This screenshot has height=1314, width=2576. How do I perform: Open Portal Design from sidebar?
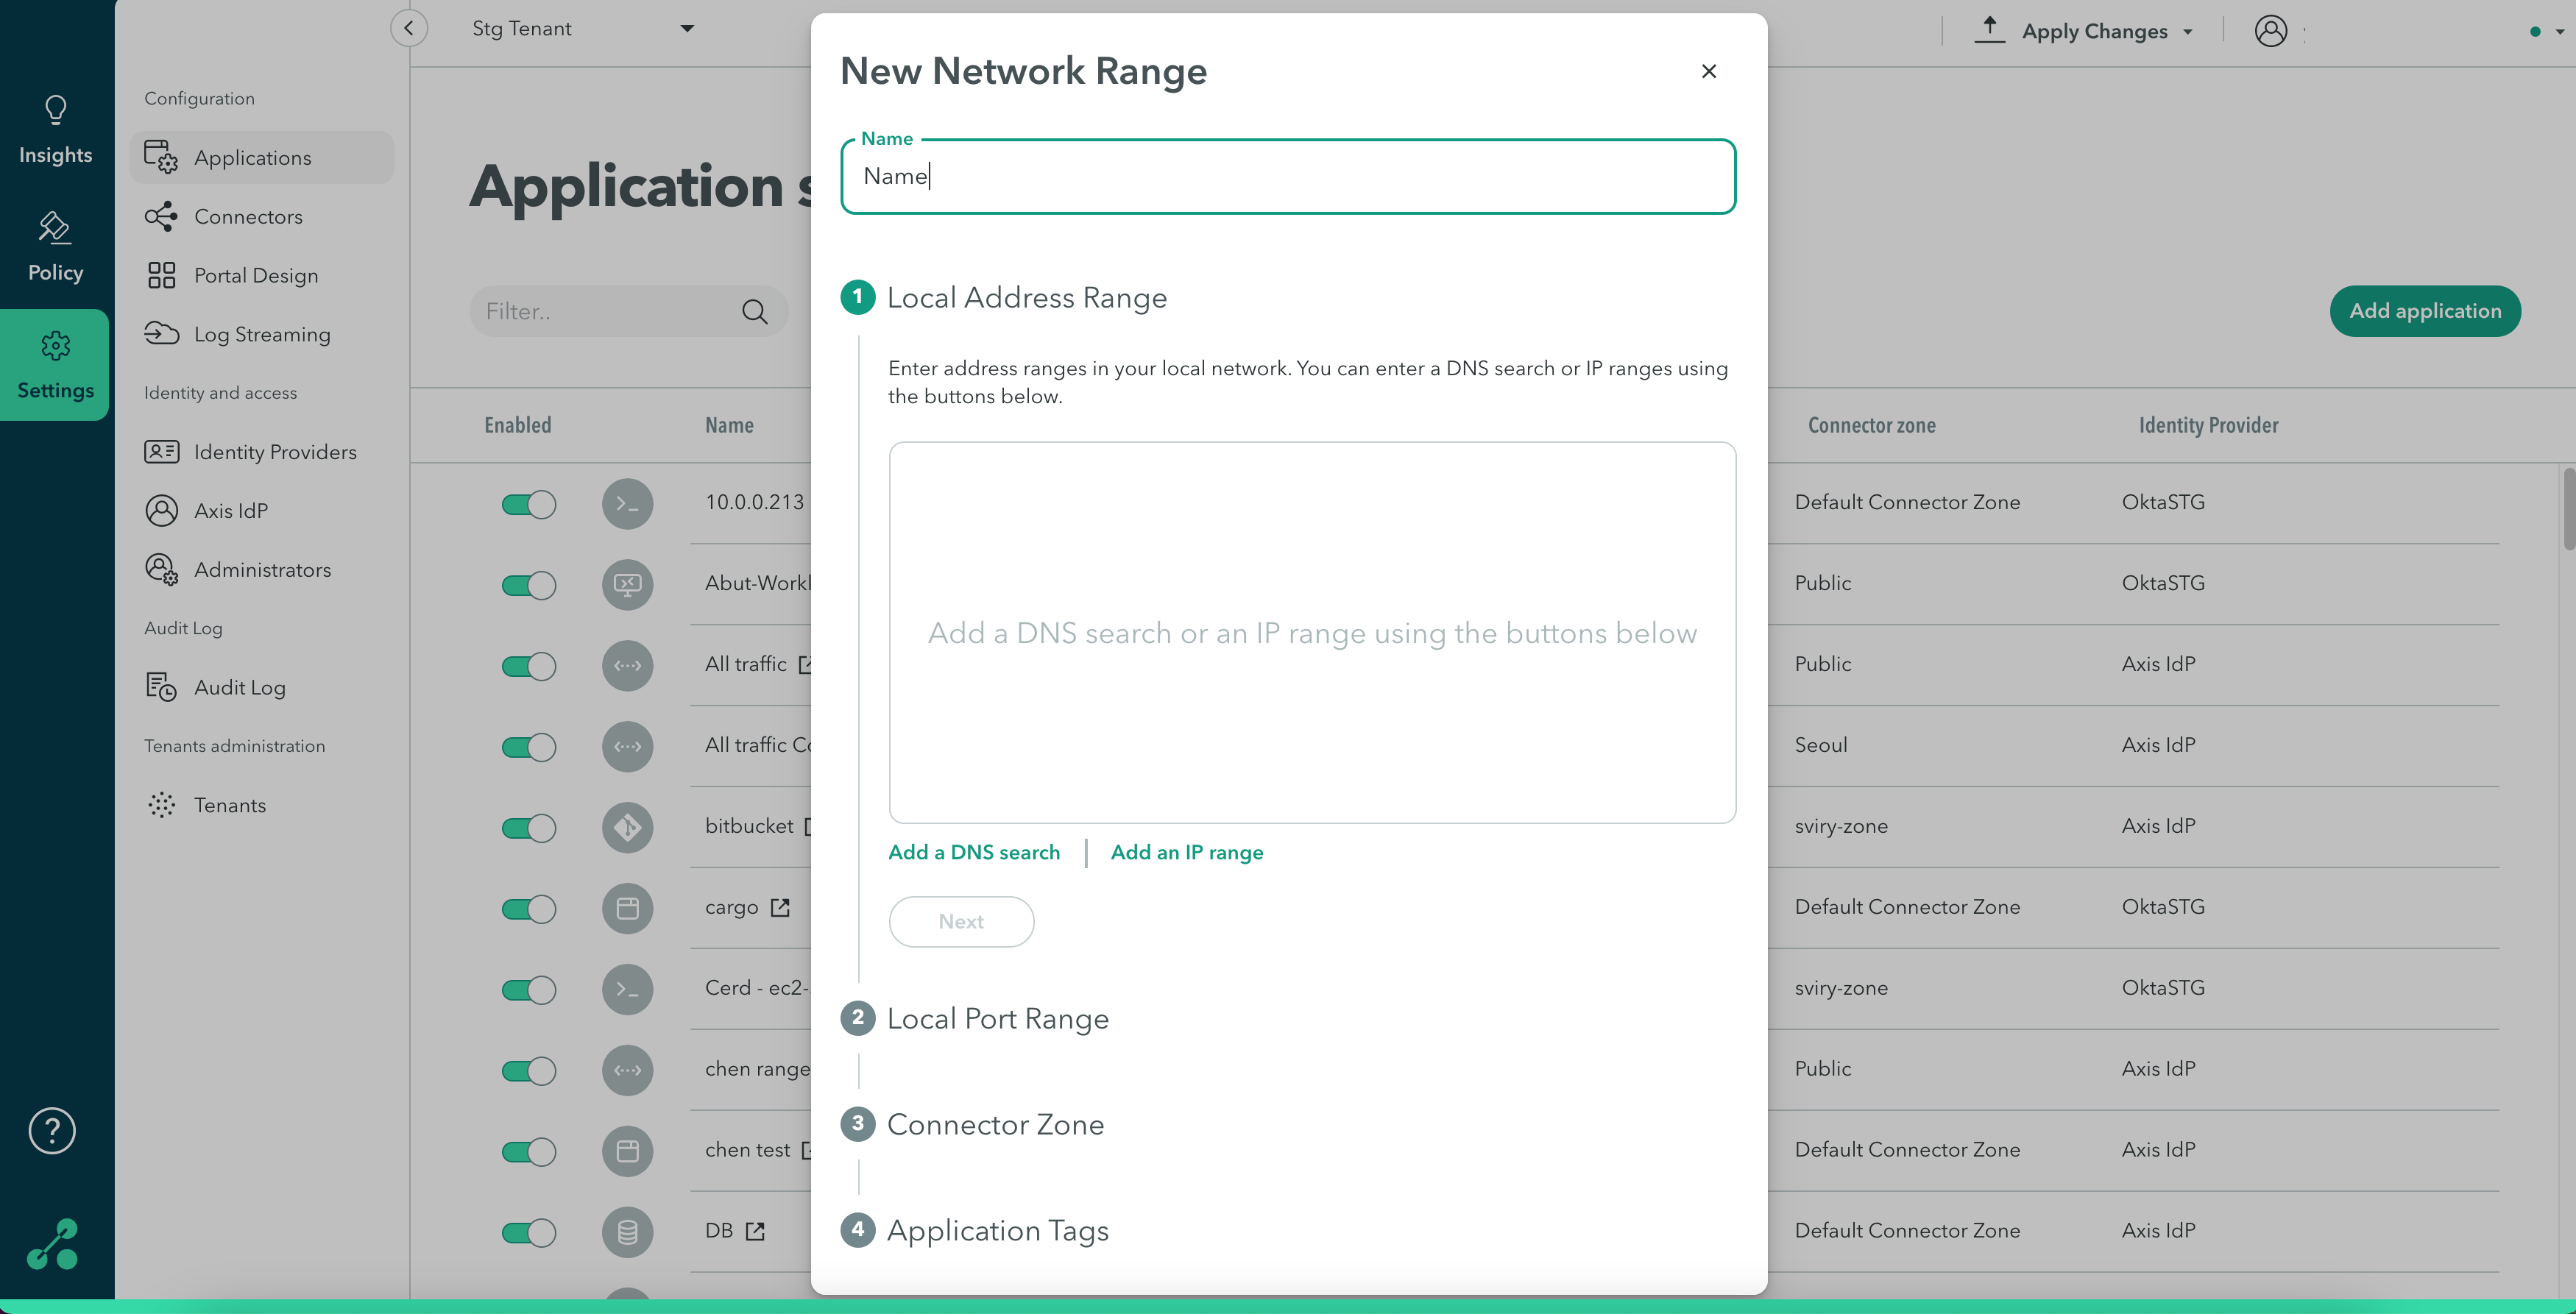point(255,276)
